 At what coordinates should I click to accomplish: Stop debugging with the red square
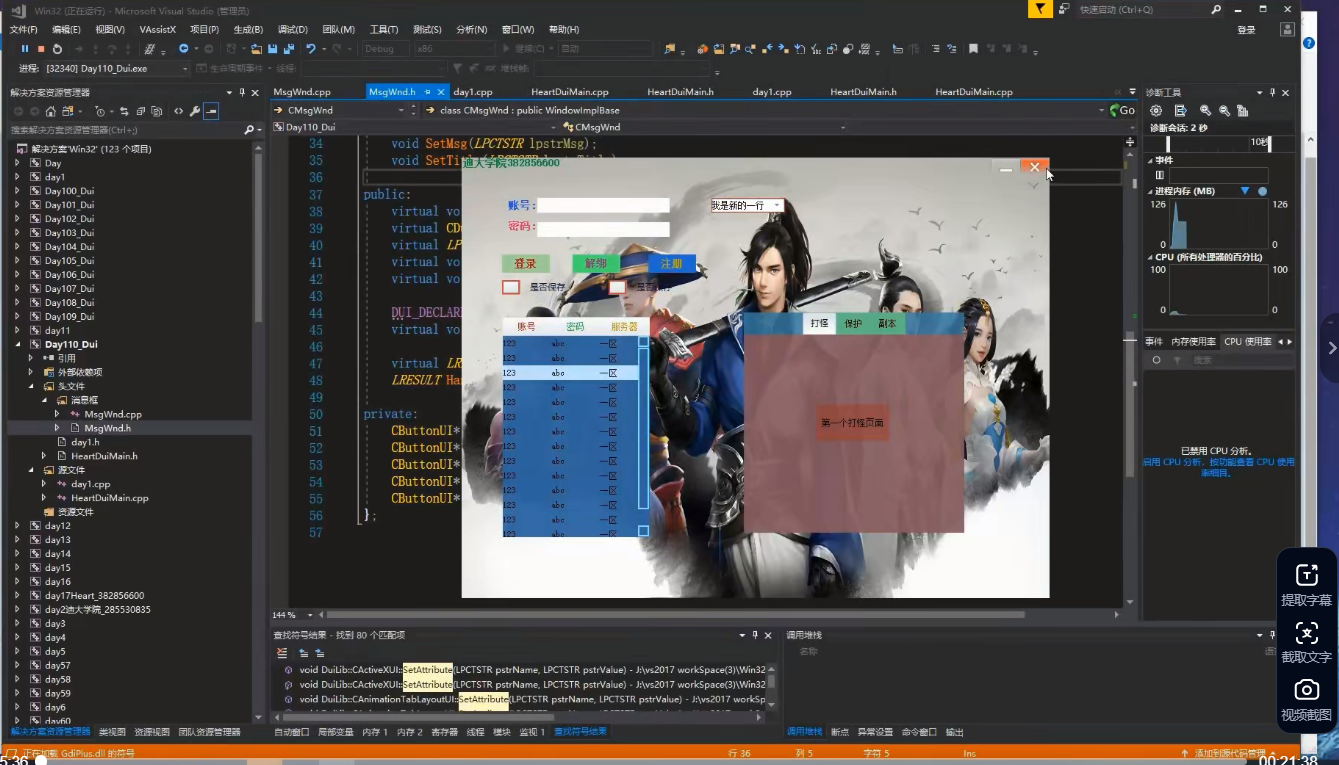[x=41, y=49]
